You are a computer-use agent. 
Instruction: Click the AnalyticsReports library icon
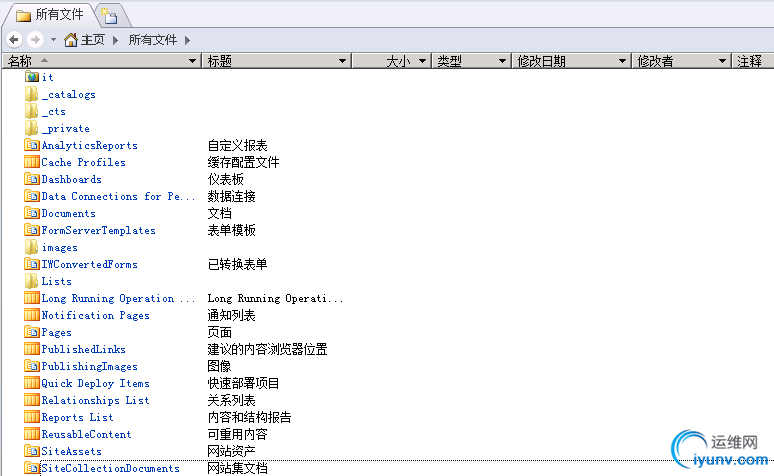click(x=32, y=145)
